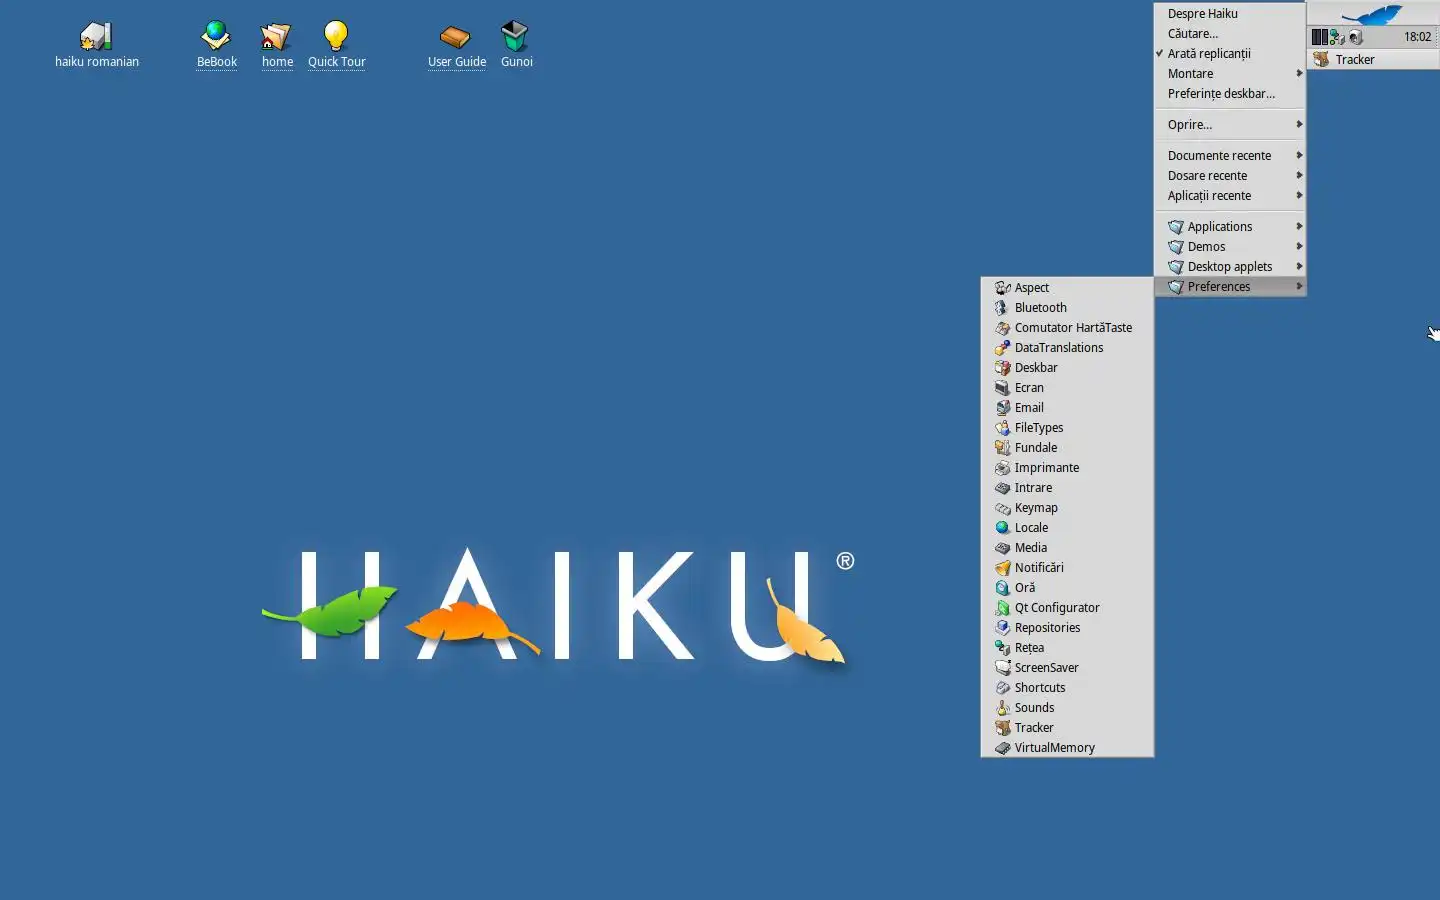
Task: Choose Căutare... from the Deskbar menu
Action: pyautogui.click(x=1230, y=34)
